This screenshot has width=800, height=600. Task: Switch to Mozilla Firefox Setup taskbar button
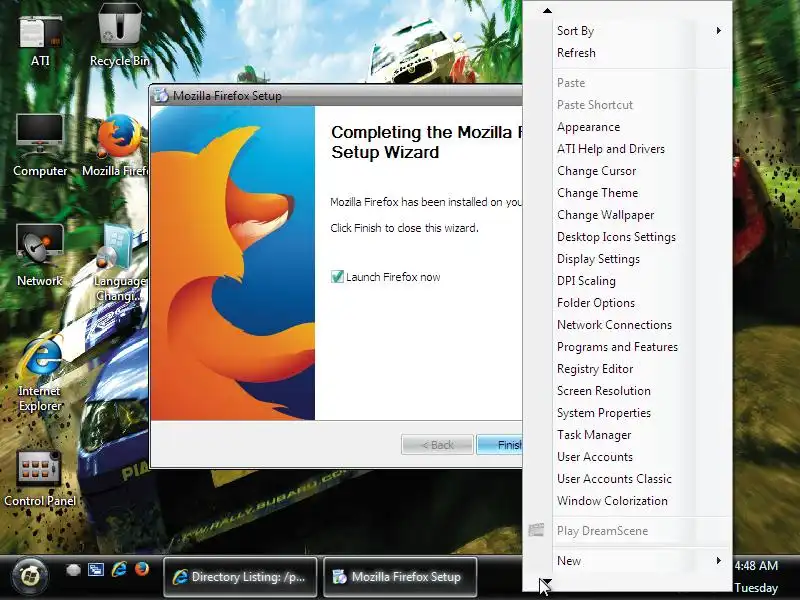point(400,577)
